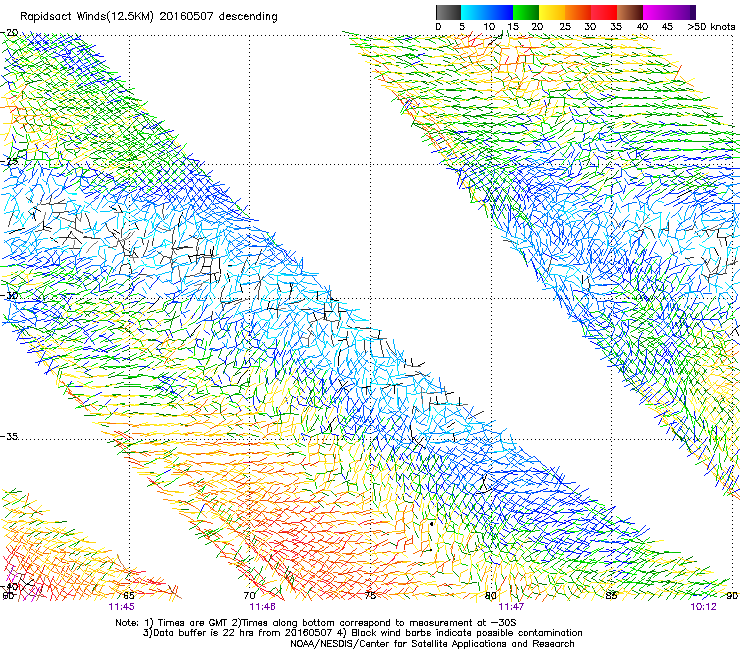The height and width of the screenshot is (650, 740).
Task: Click the 90 longitude axis label
Action: coord(732,596)
